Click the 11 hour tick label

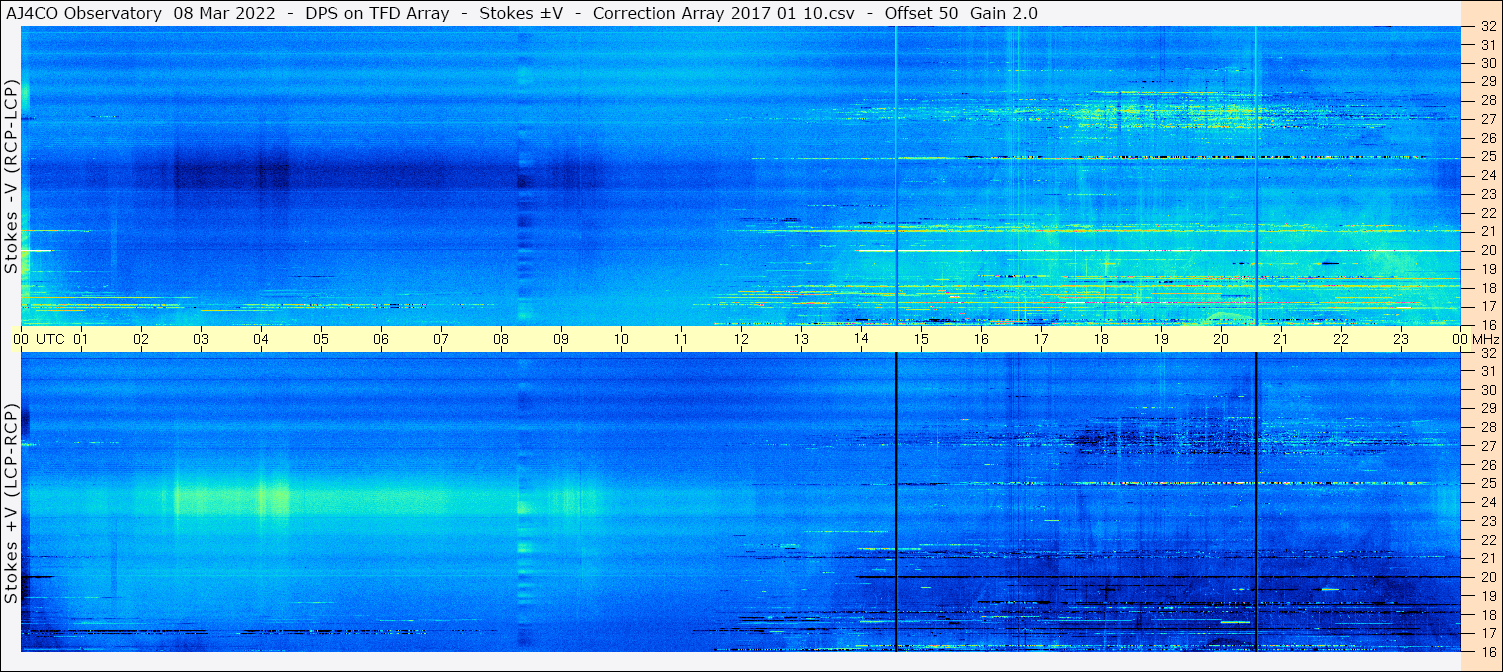681,339
